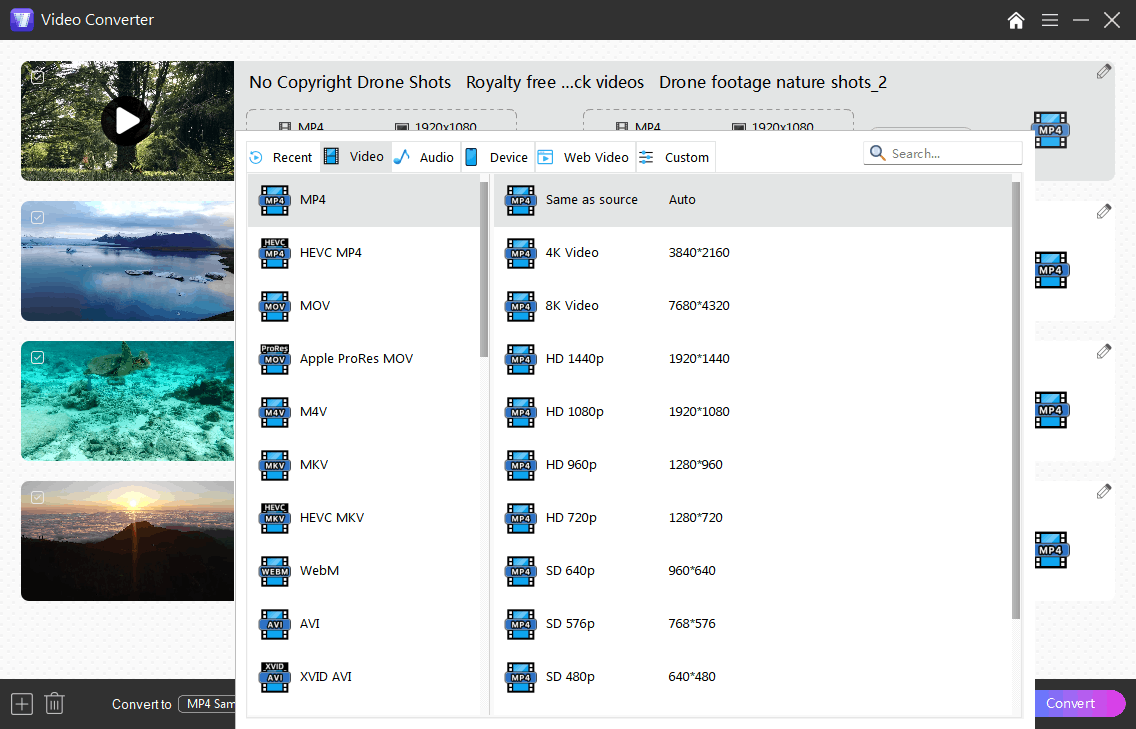Switch to the Recent tab
1136x729 pixels.
click(x=281, y=157)
